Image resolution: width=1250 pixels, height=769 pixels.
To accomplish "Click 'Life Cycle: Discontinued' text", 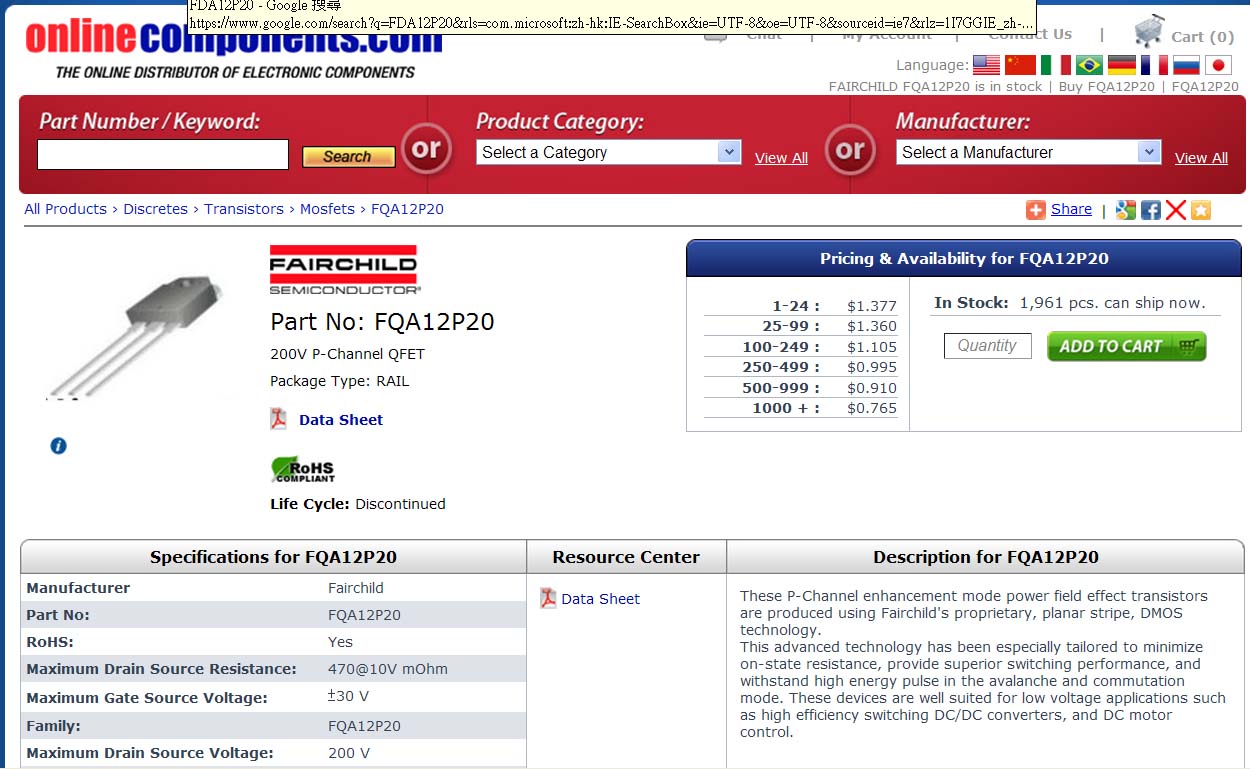I will (358, 504).
